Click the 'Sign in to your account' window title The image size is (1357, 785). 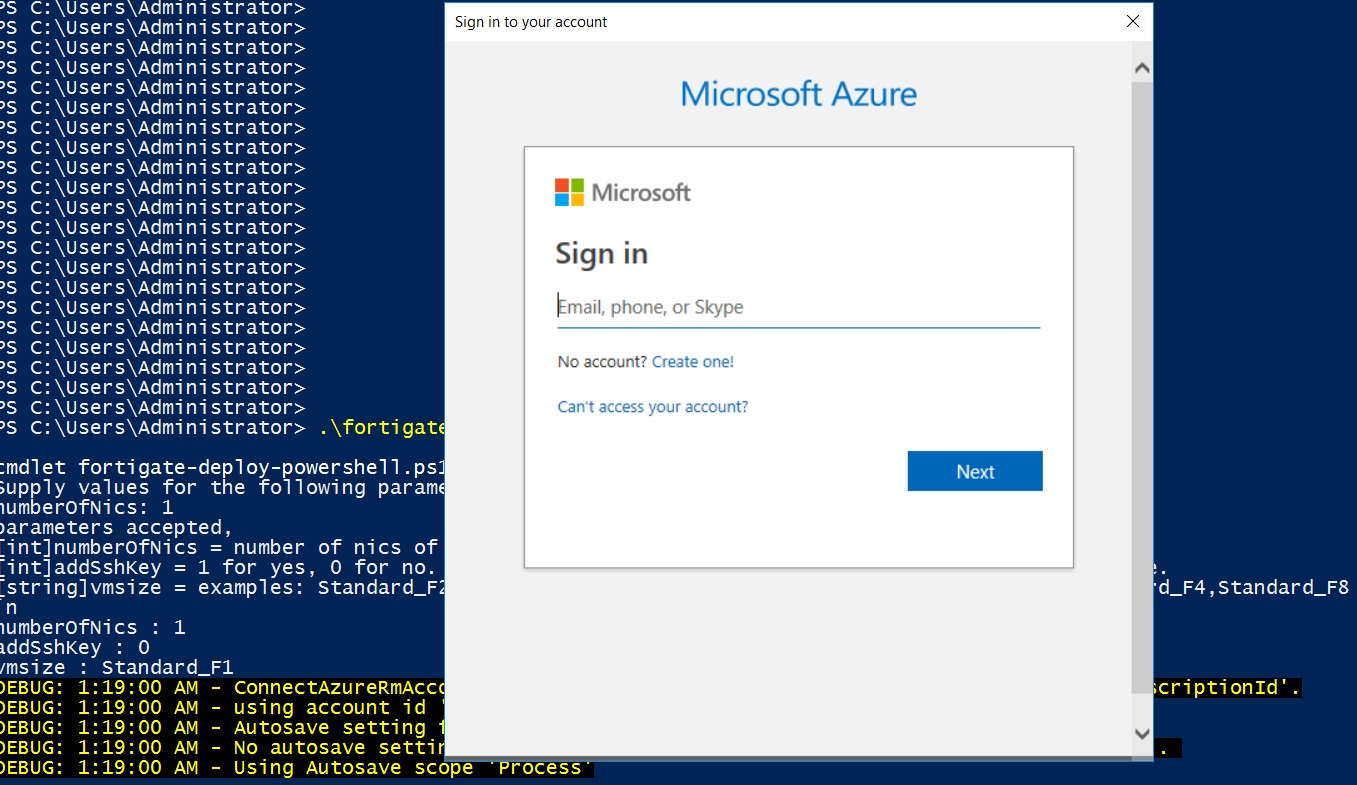click(531, 22)
